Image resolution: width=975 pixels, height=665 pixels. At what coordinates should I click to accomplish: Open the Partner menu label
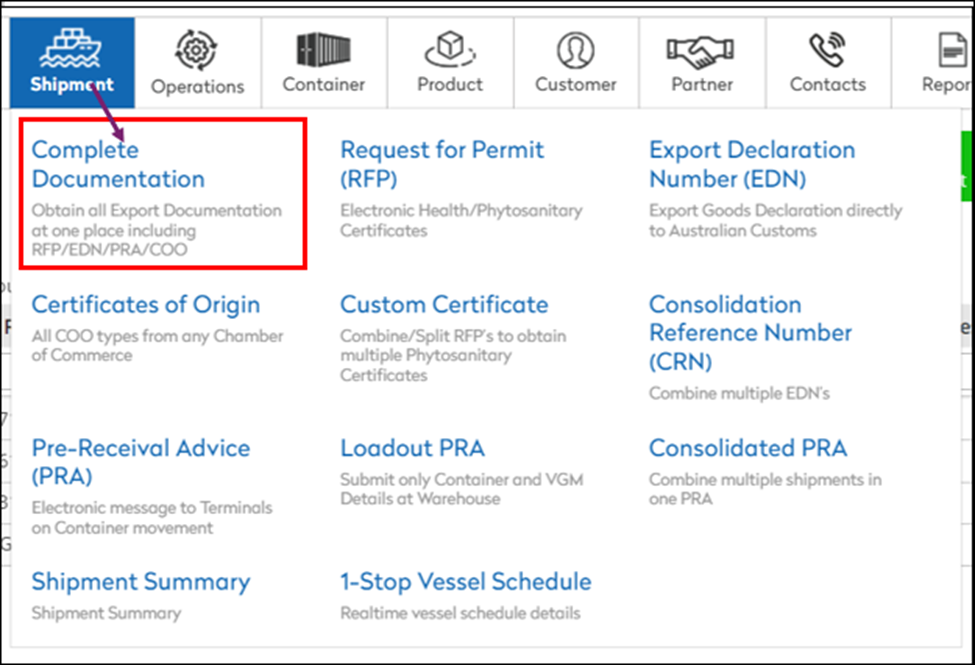coord(701,84)
